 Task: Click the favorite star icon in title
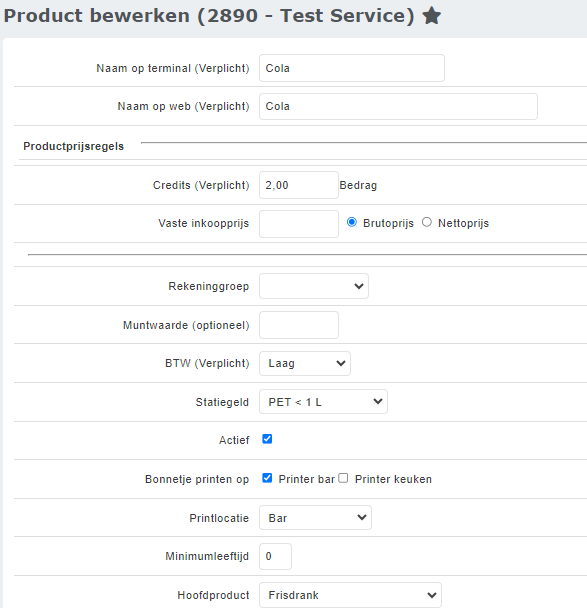(432, 16)
